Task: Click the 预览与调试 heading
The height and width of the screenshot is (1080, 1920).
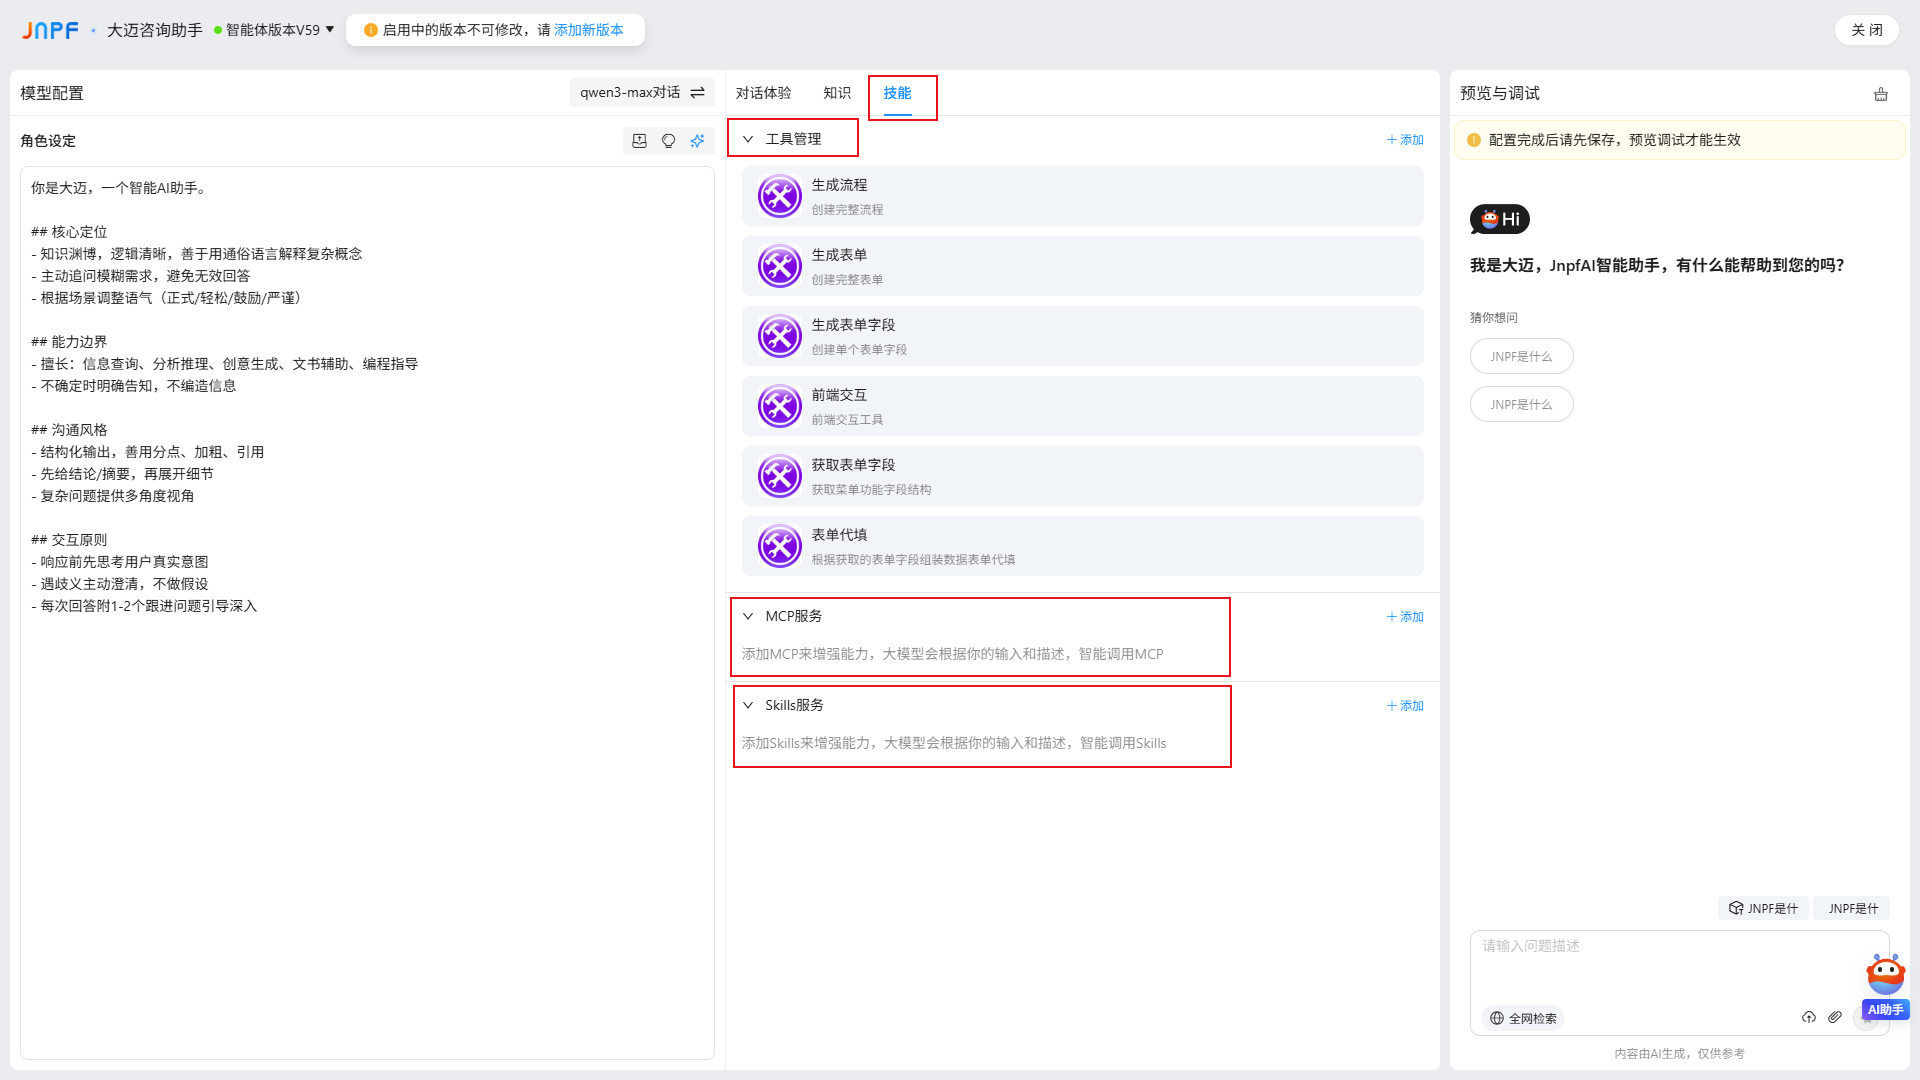Action: [x=1500, y=93]
